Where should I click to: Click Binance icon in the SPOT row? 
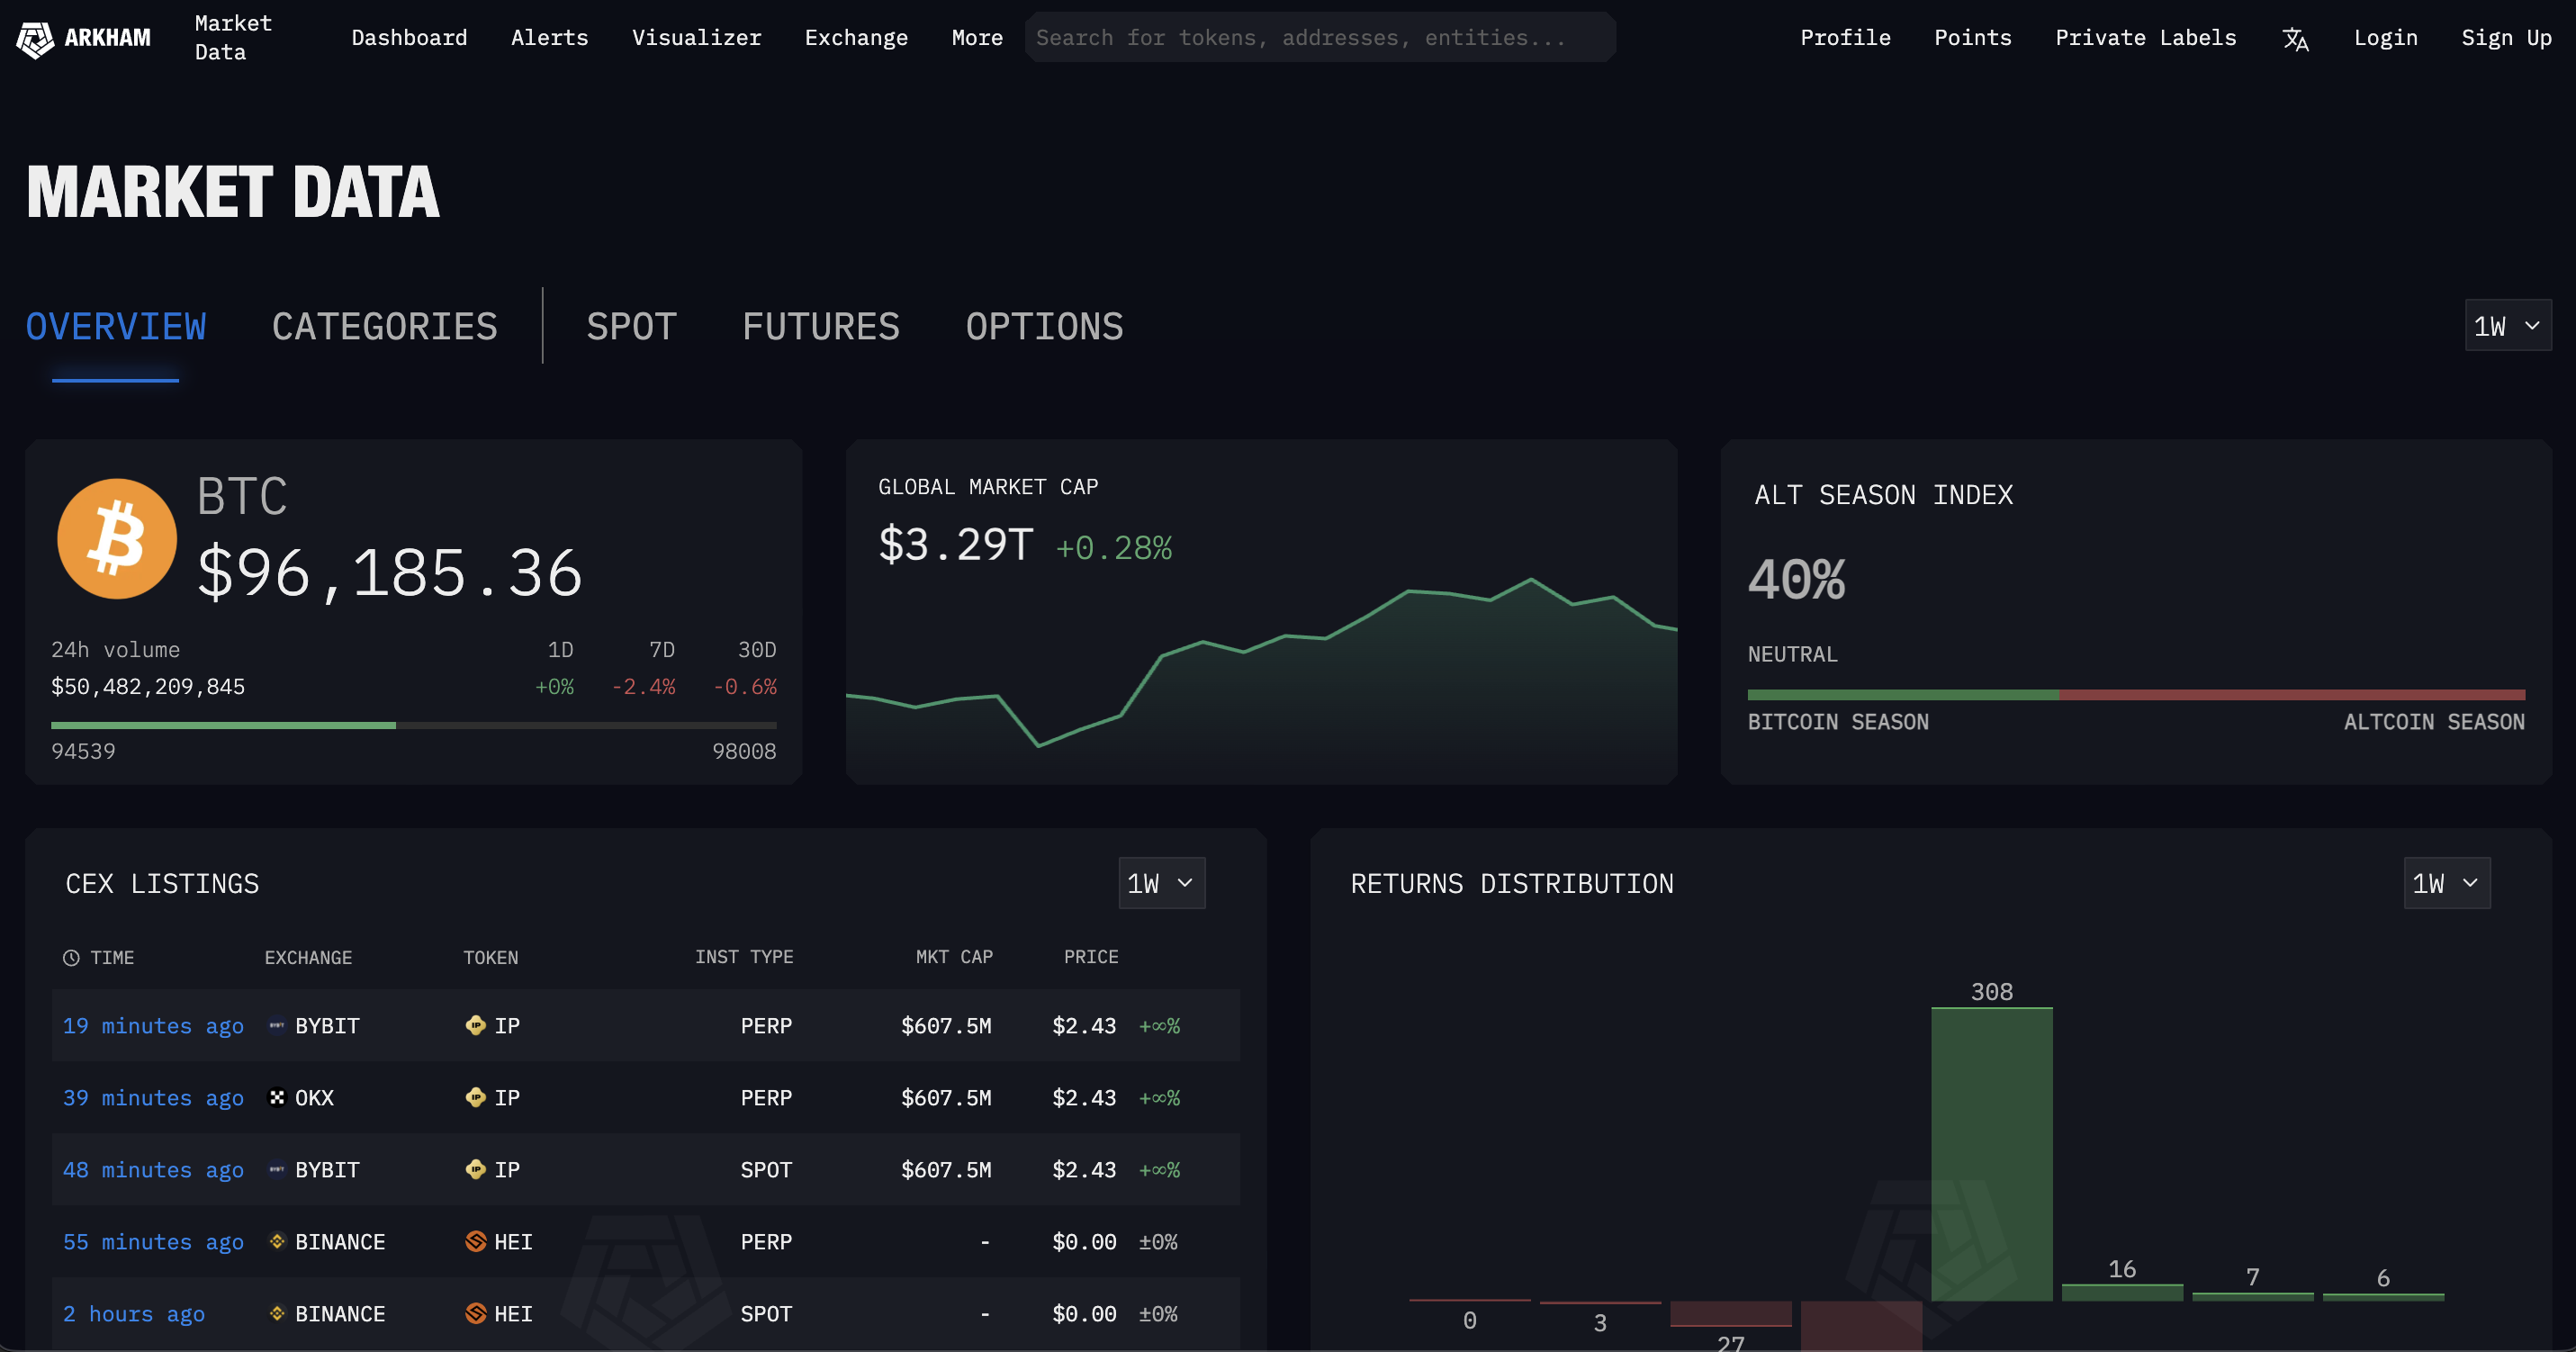tap(277, 1314)
